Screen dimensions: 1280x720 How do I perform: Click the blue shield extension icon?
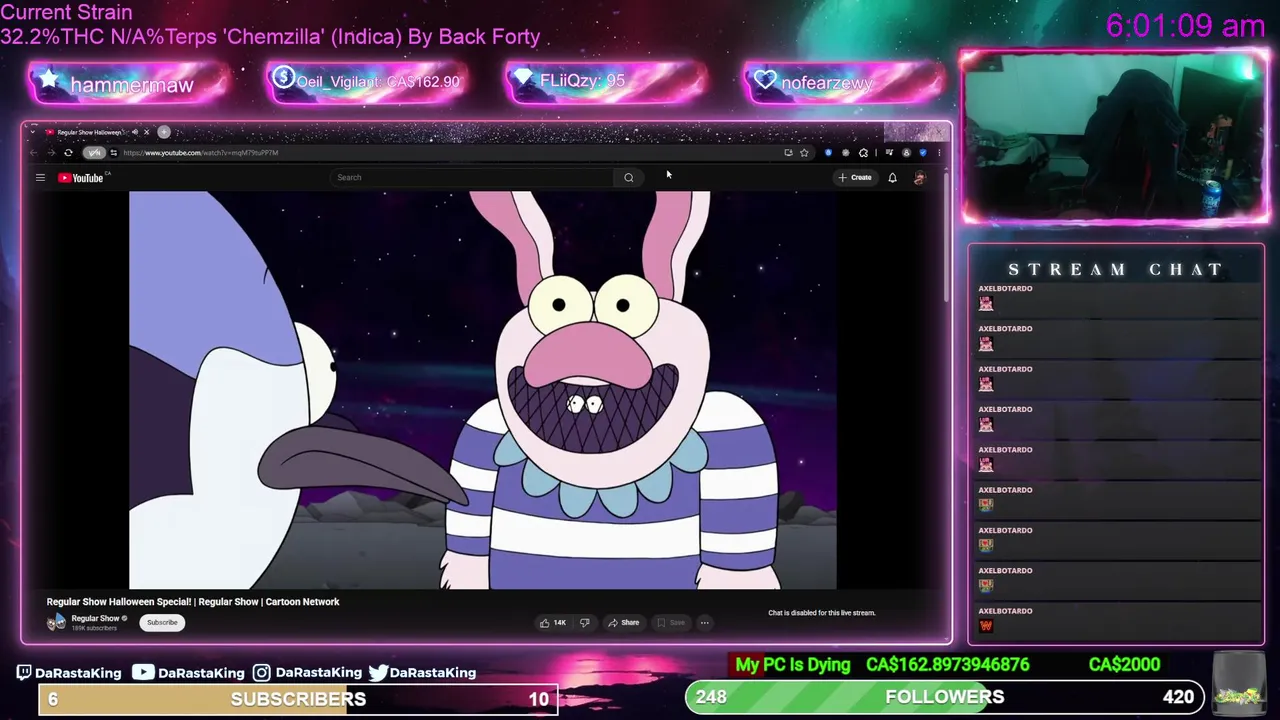923,153
